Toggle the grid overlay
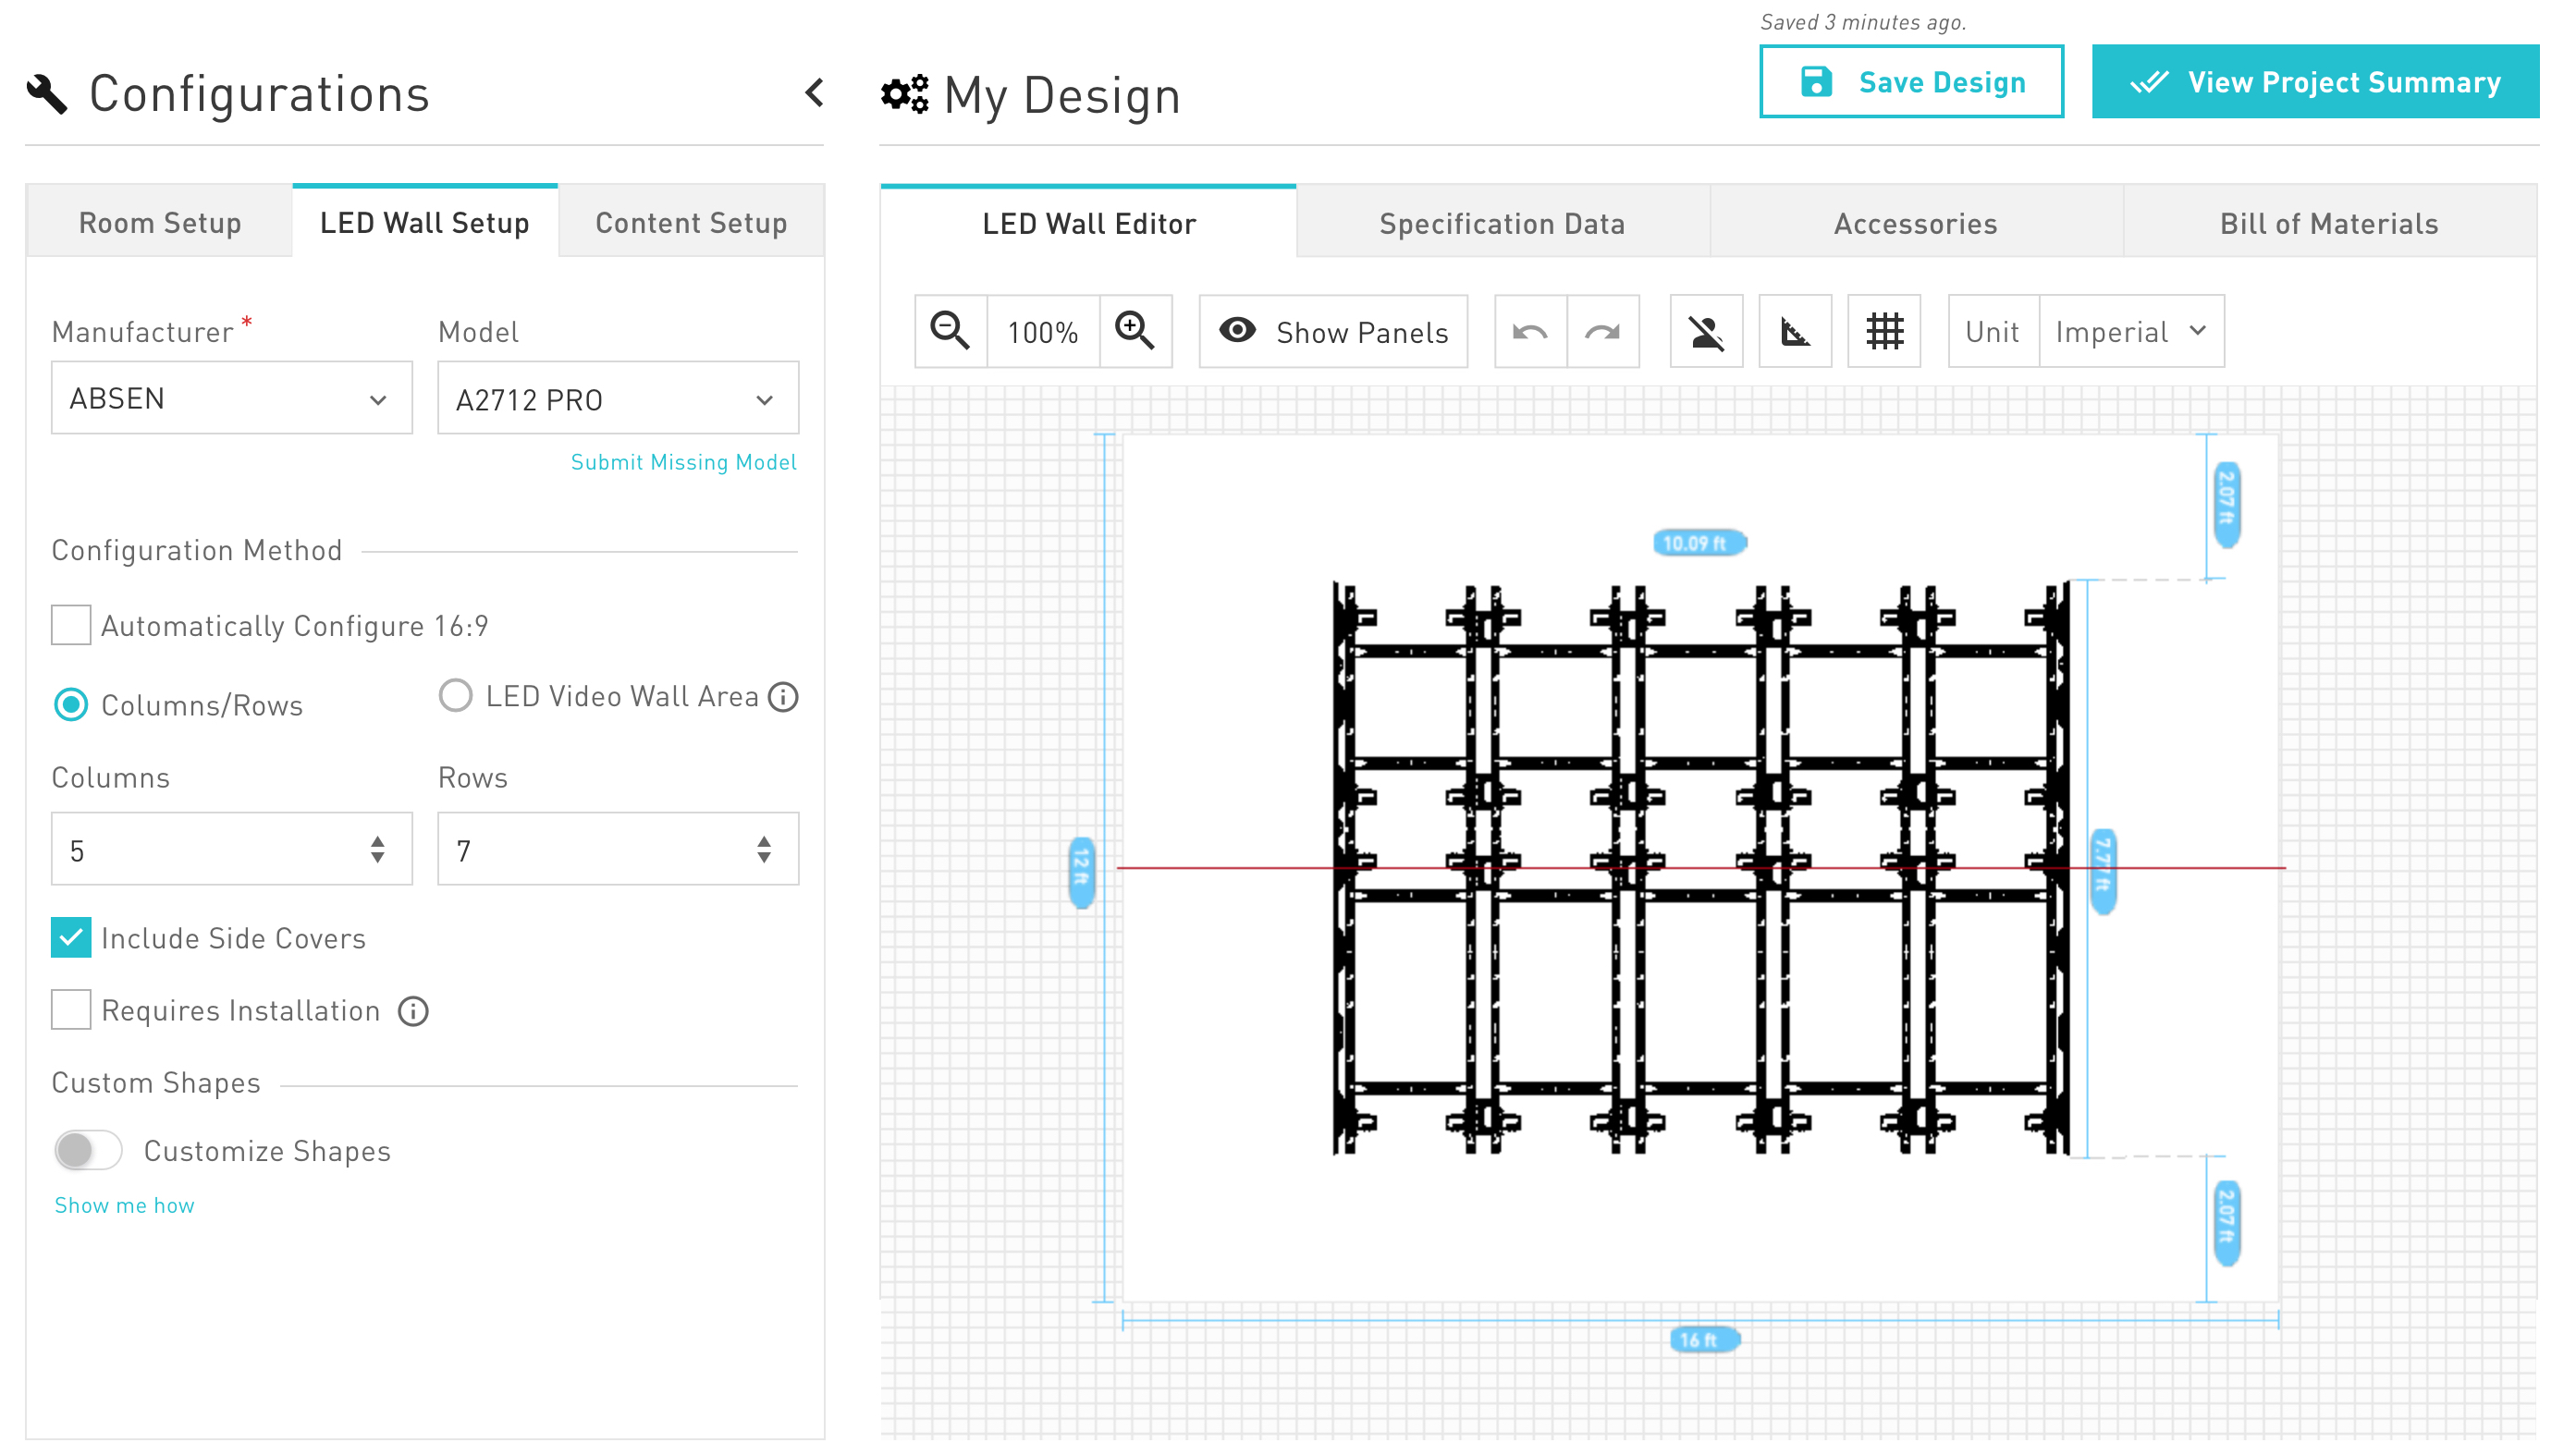This screenshot has height=1455, width=2576. tap(1884, 331)
